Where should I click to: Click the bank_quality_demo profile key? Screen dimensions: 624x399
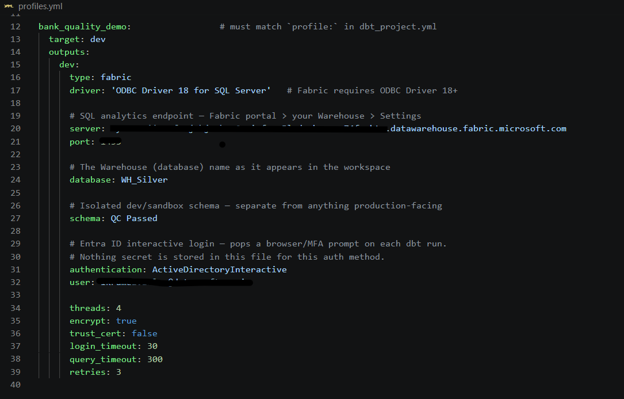click(82, 27)
